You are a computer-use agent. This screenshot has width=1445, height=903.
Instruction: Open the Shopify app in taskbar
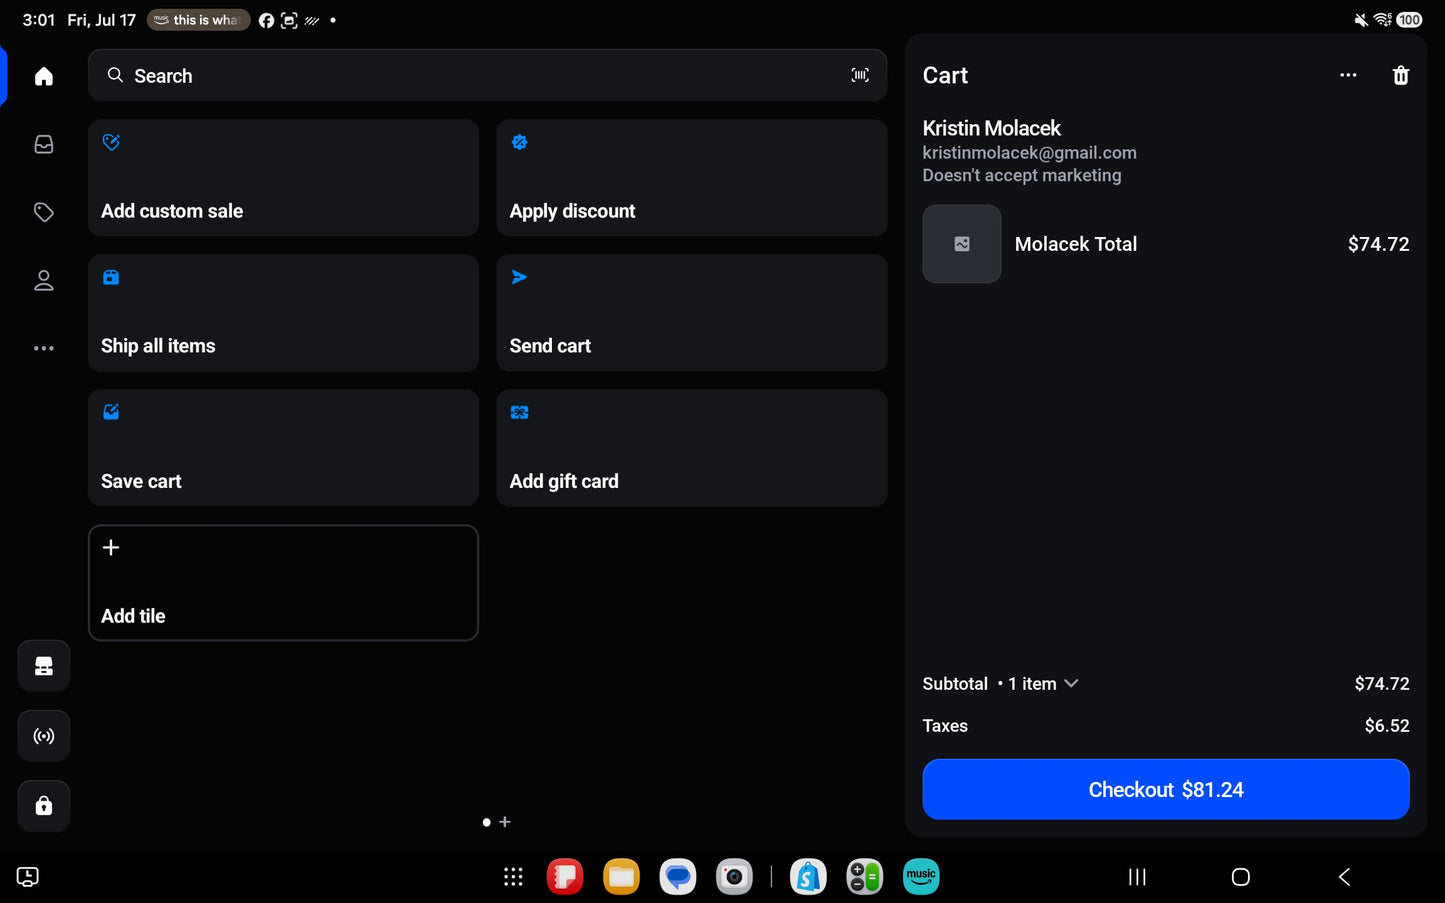click(808, 877)
